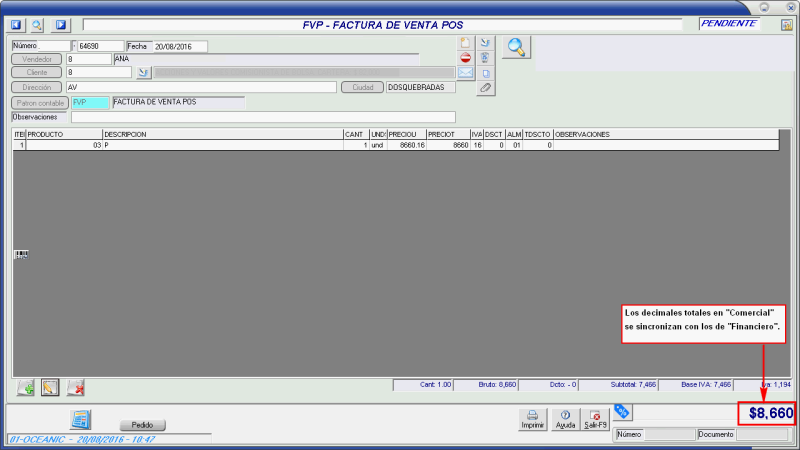Click the paperclip attachment icon
Screen dimensions: 800x450
tap(485, 88)
